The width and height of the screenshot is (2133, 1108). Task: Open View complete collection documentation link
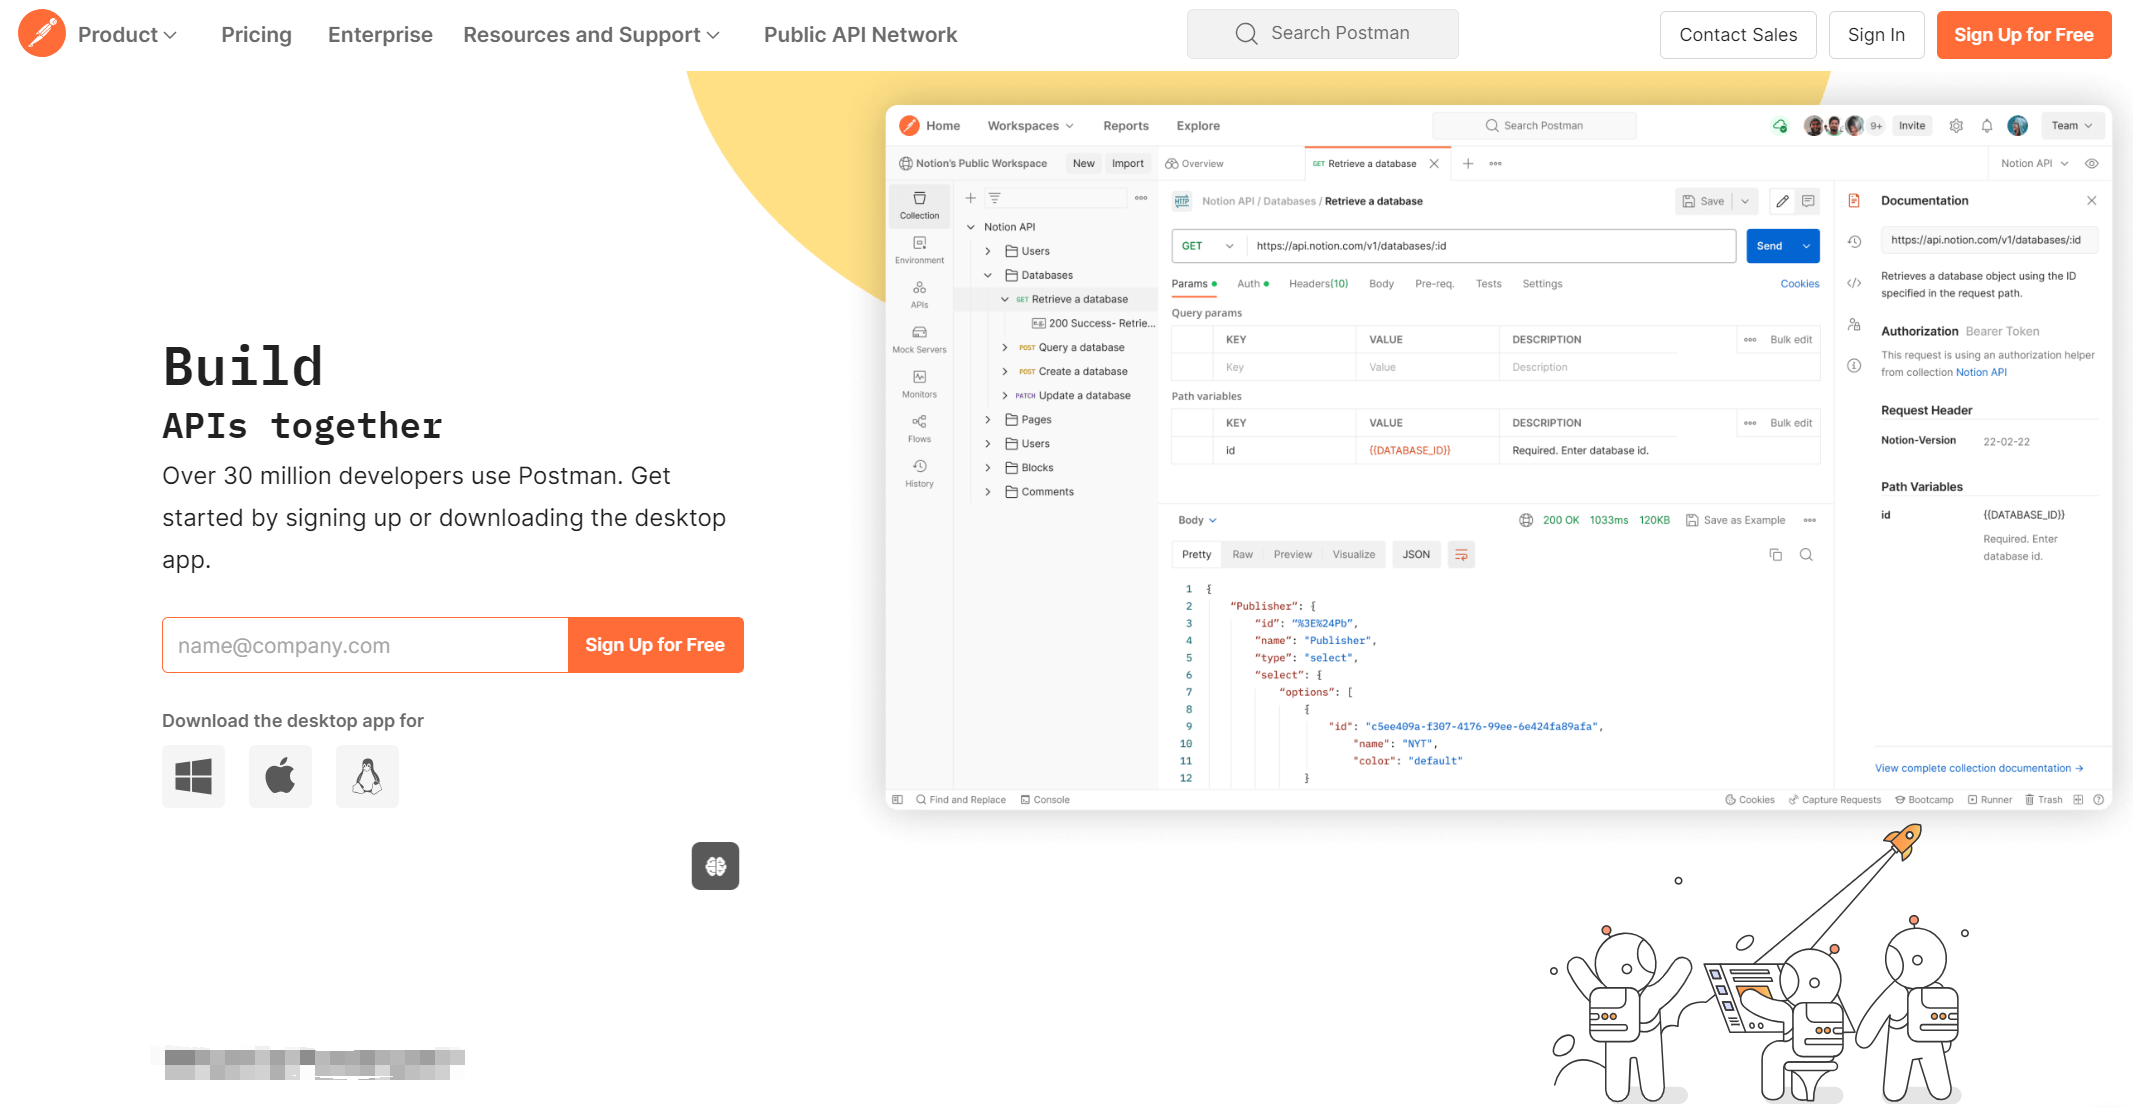point(1979,768)
